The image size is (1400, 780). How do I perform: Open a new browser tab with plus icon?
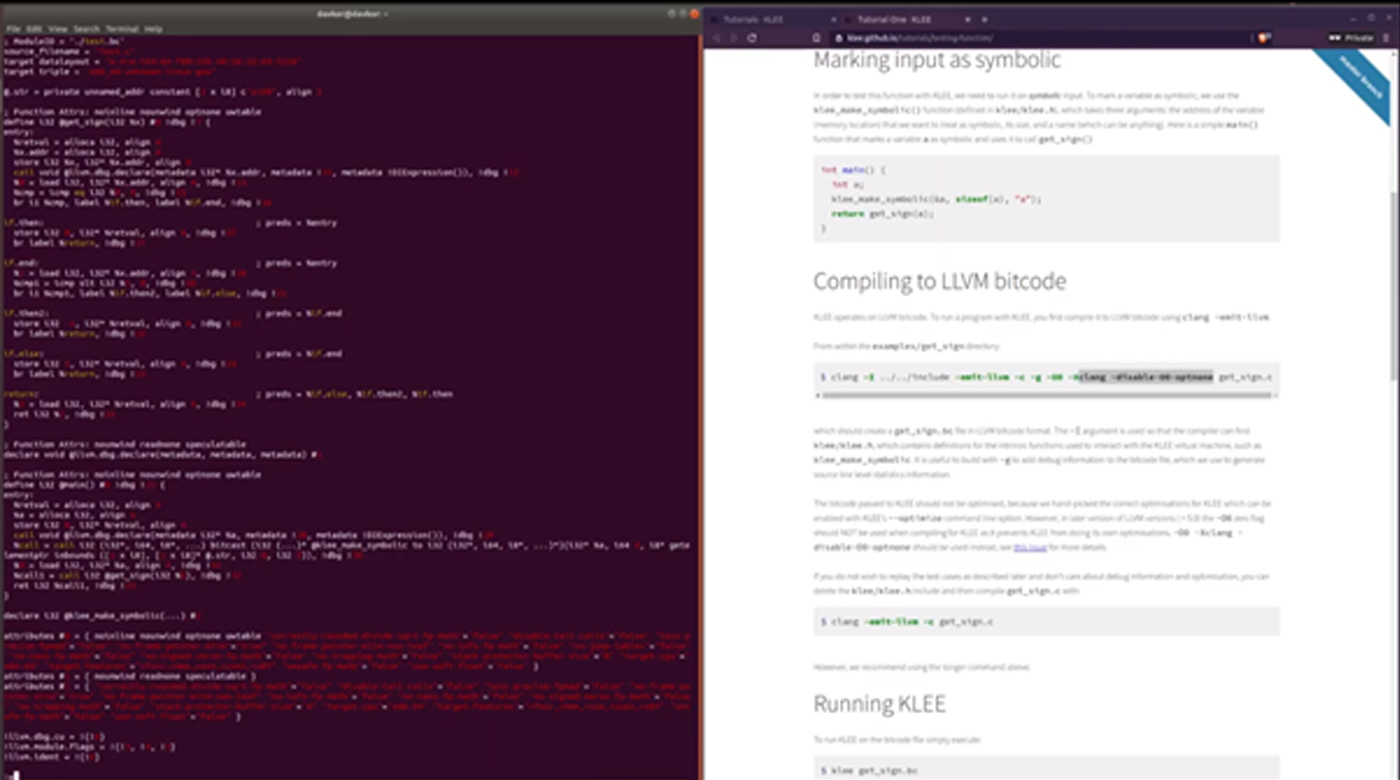[x=984, y=19]
